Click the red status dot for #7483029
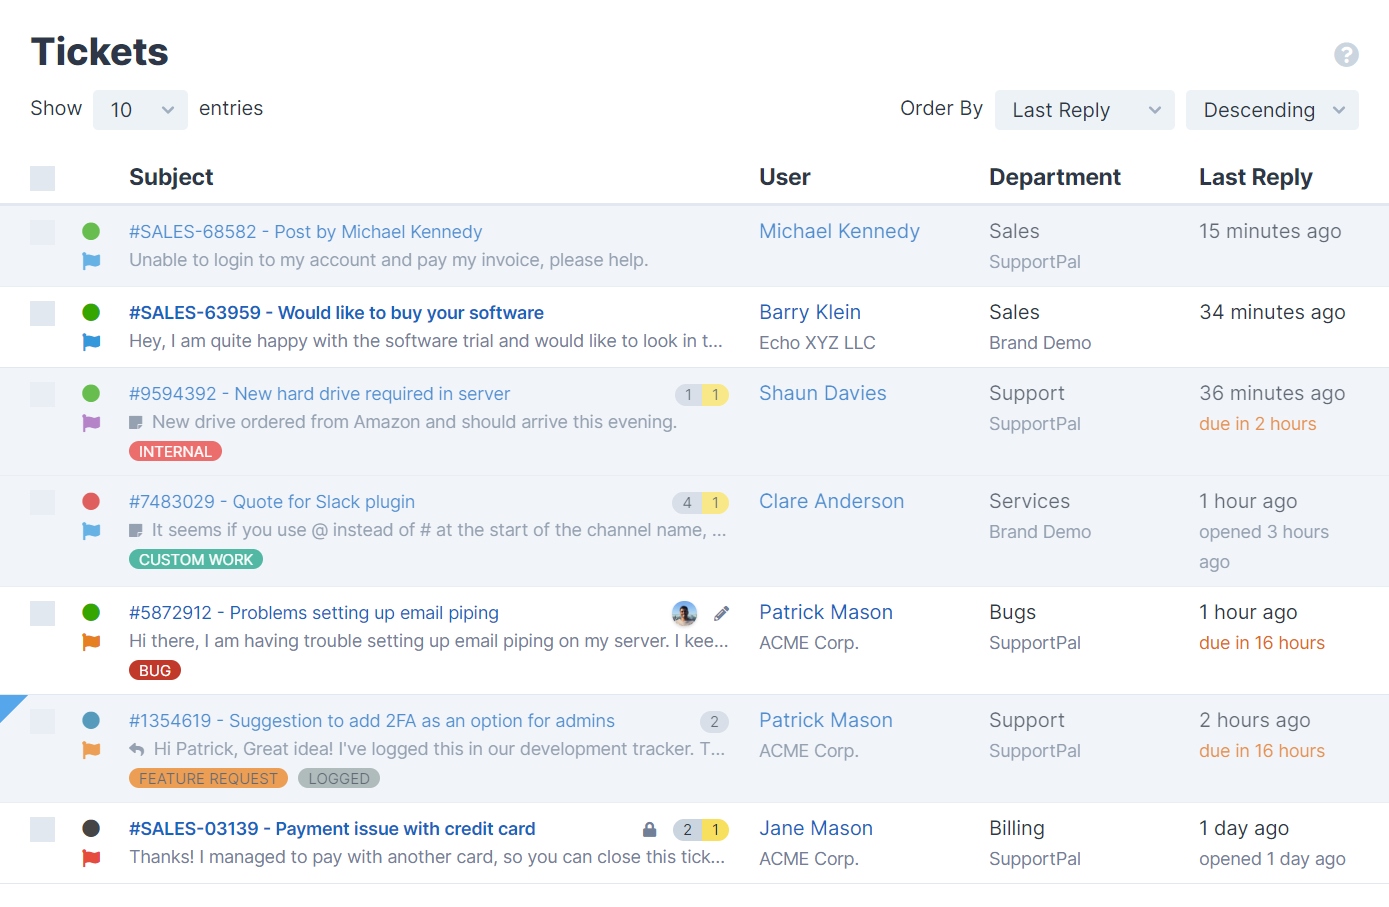The width and height of the screenshot is (1389, 907). tap(91, 502)
